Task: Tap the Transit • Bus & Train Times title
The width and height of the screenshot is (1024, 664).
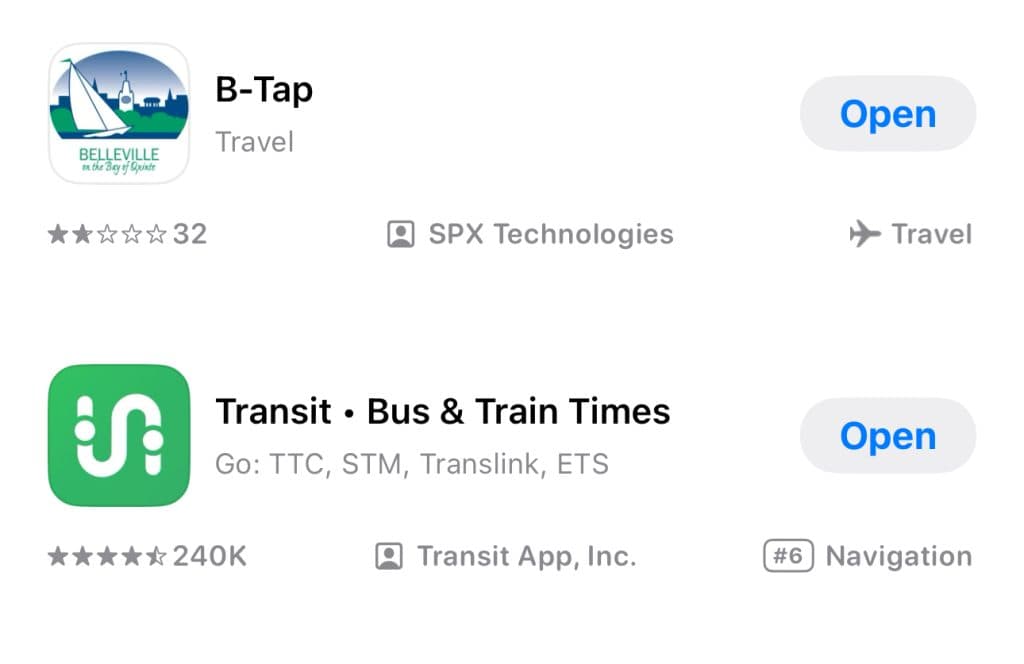Action: point(443,411)
